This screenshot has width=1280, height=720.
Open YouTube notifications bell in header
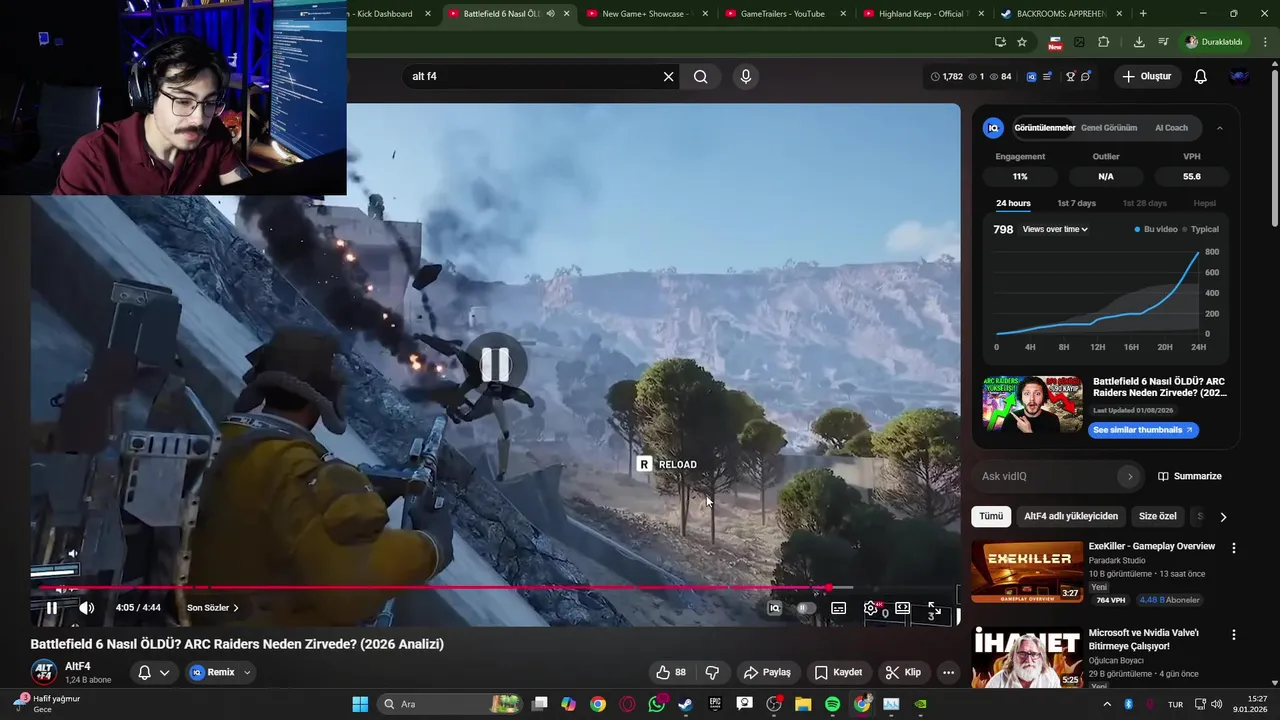point(1201,76)
